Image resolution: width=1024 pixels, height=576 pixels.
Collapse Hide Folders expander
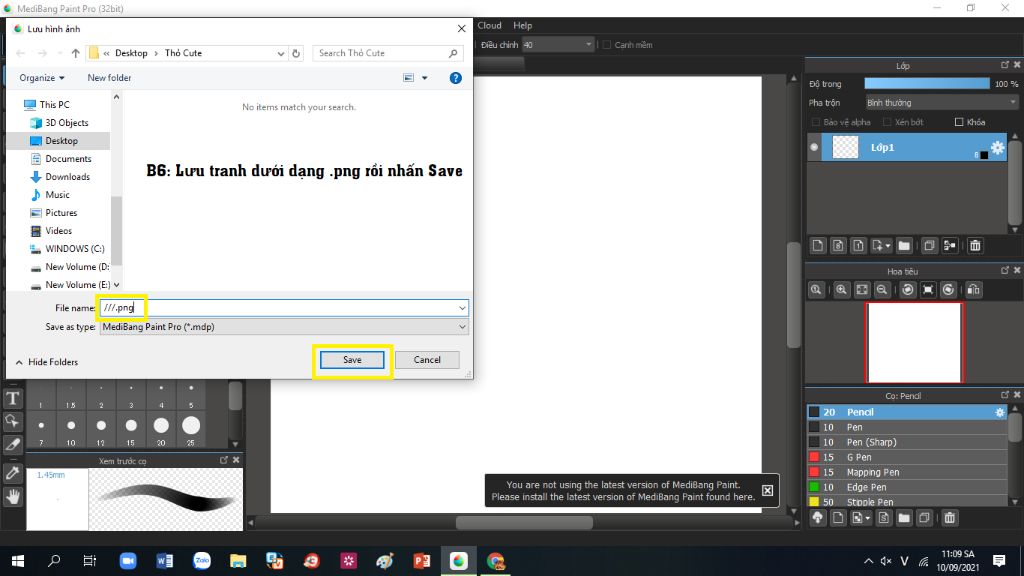pos(46,362)
